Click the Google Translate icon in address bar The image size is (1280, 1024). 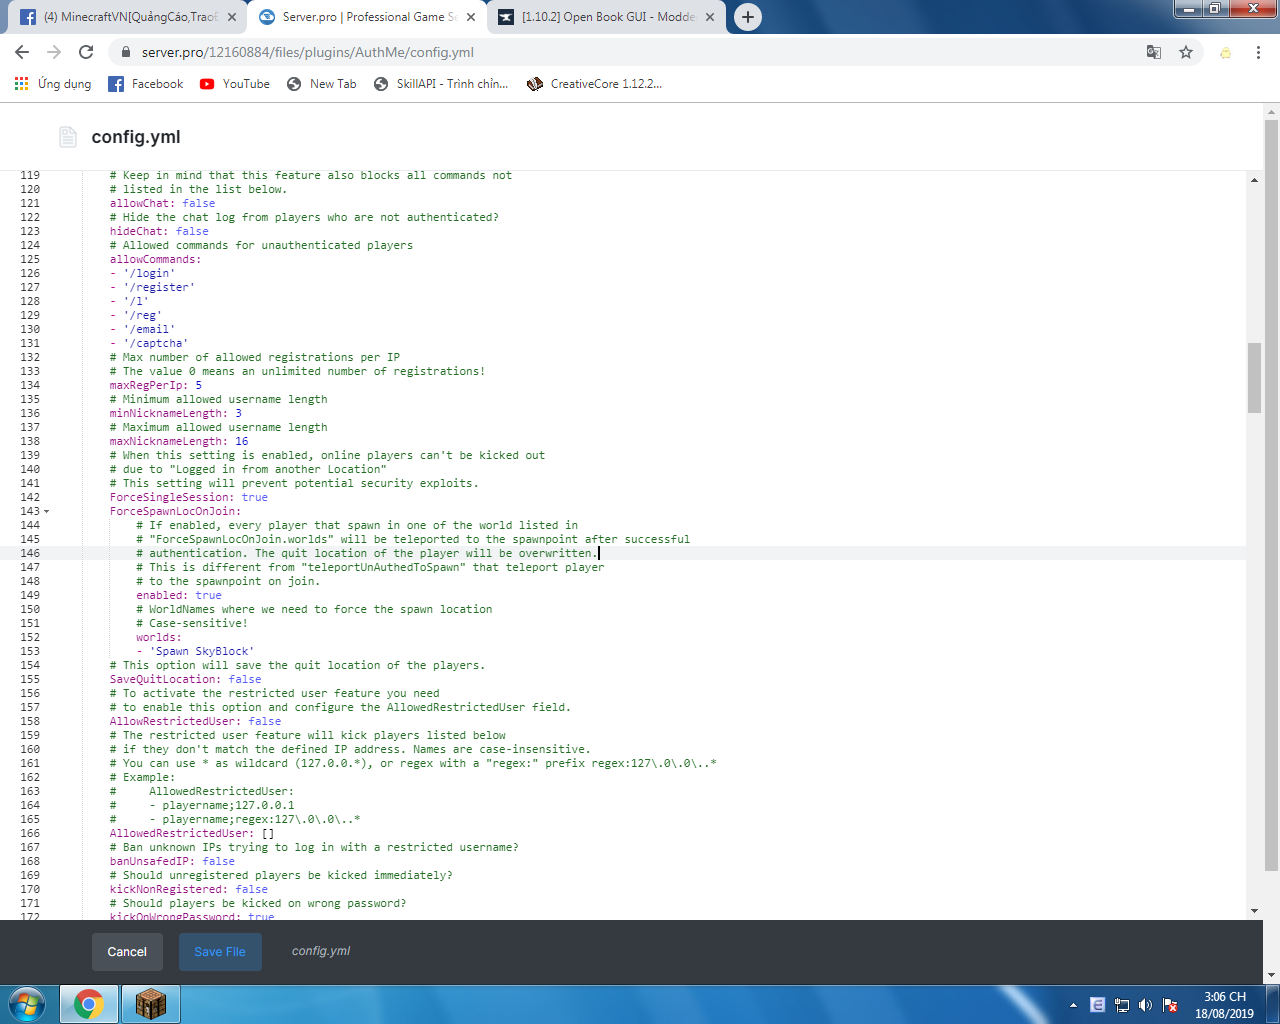[1153, 52]
